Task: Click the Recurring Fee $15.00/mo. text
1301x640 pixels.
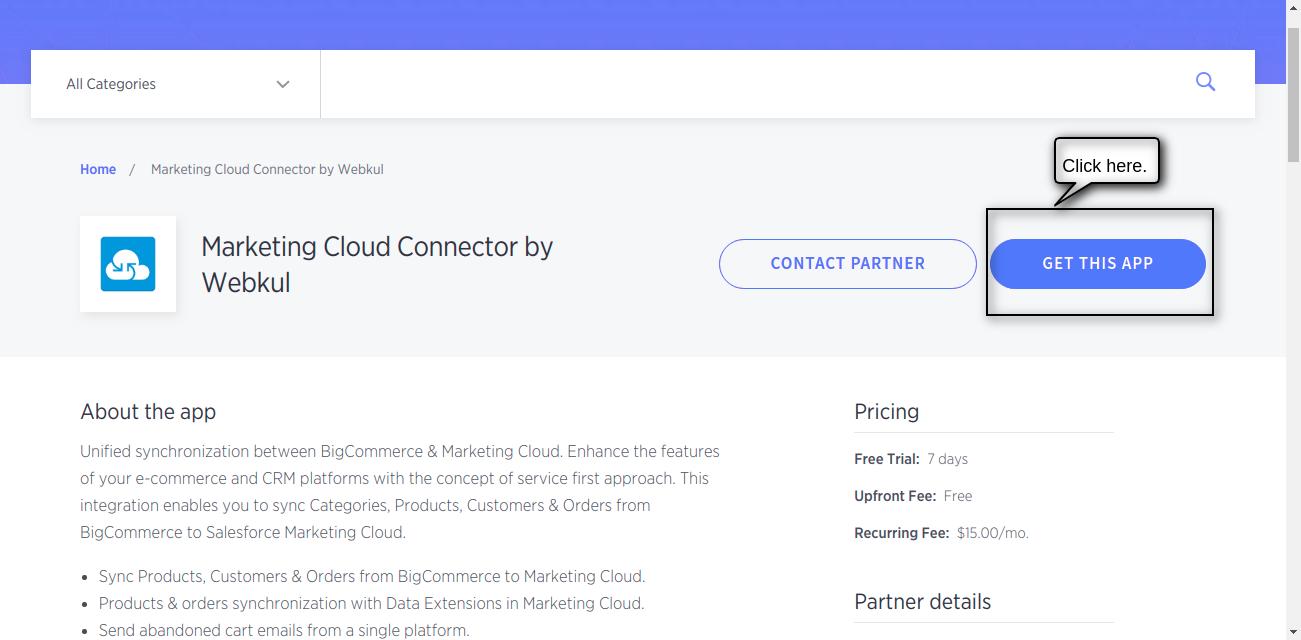Action: 941,533
